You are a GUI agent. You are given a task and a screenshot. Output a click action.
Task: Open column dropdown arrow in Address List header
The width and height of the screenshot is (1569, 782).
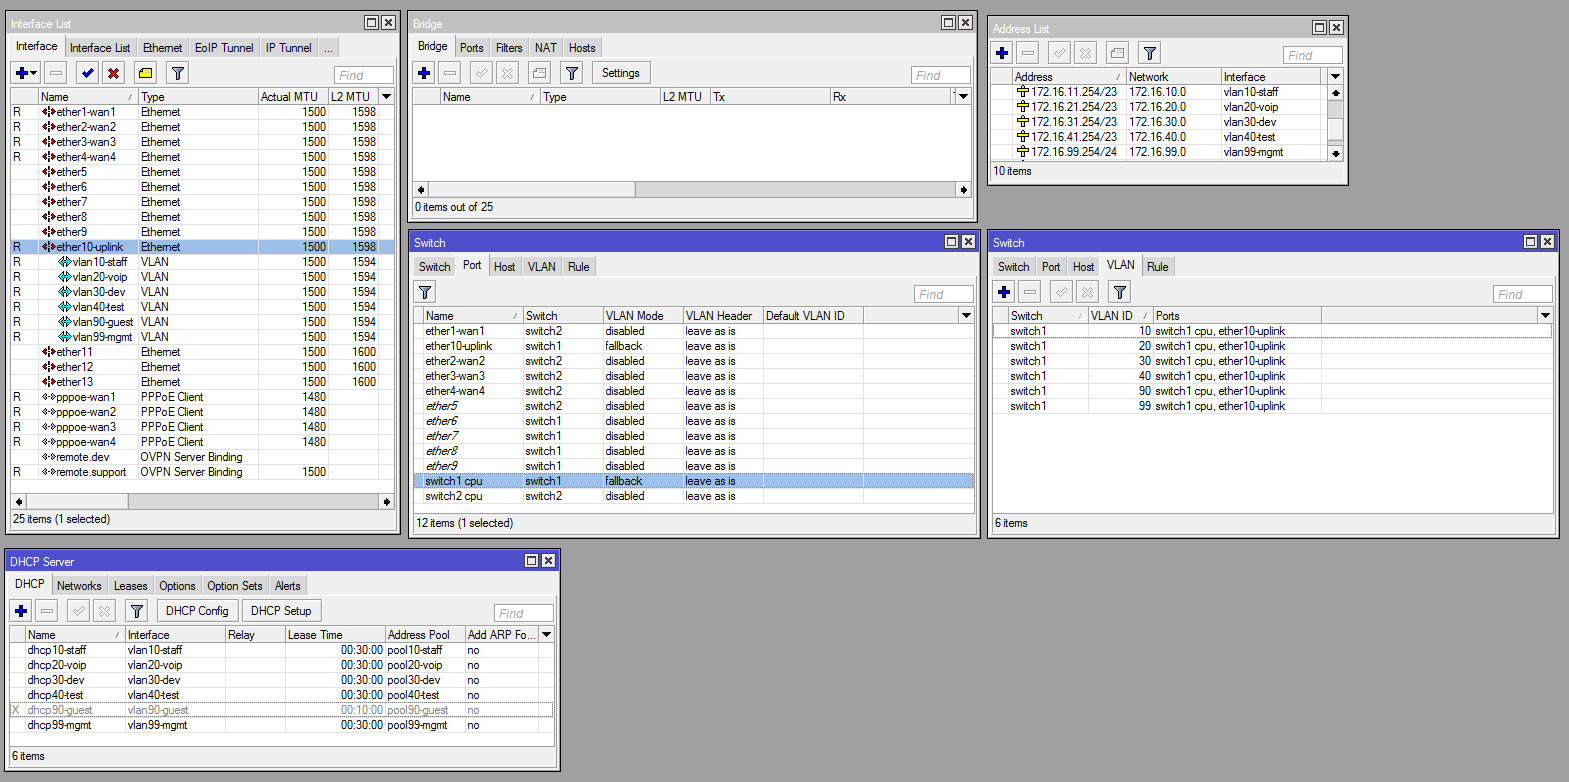pos(1335,77)
